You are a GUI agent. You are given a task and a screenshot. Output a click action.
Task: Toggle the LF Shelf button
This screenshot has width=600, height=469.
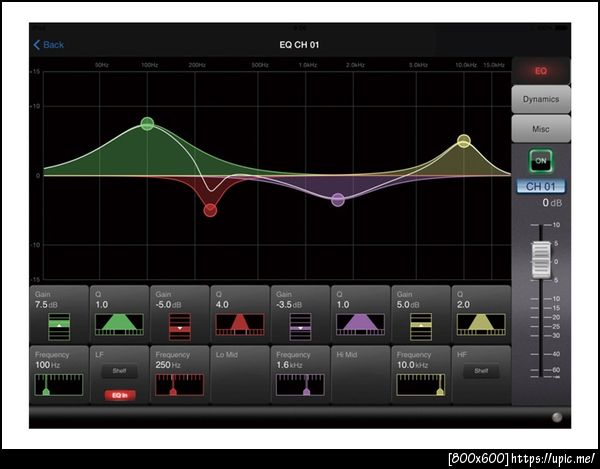119,371
